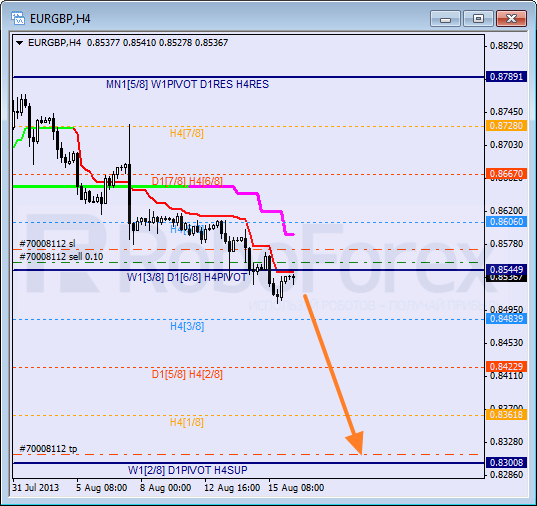Click the 31 Jul 2013 time axis label
The image size is (537, 506).
(x=36, y=488)
